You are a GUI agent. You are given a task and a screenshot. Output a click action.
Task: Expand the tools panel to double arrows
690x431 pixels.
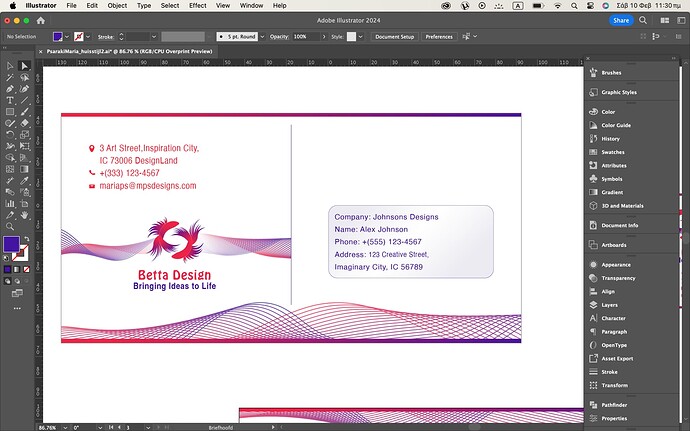point(5,48)
